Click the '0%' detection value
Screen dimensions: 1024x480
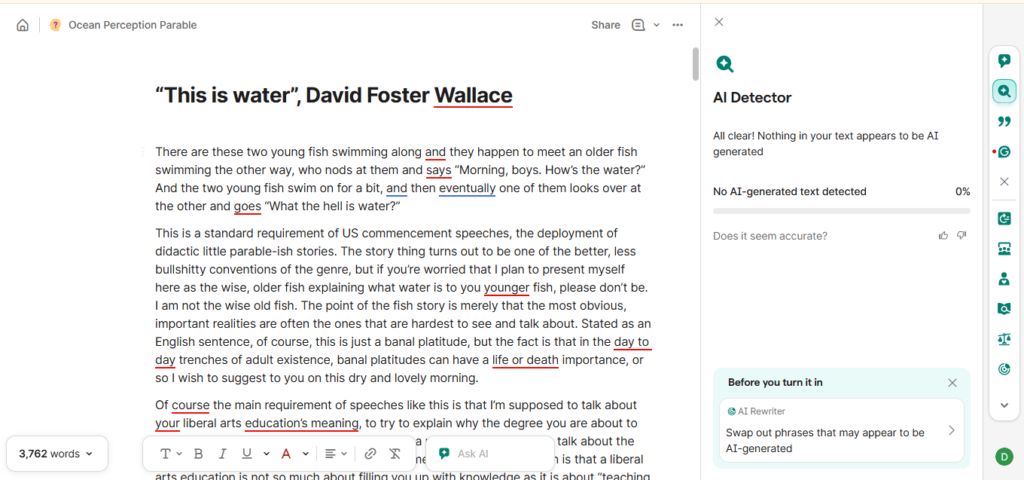coord(962,191)
